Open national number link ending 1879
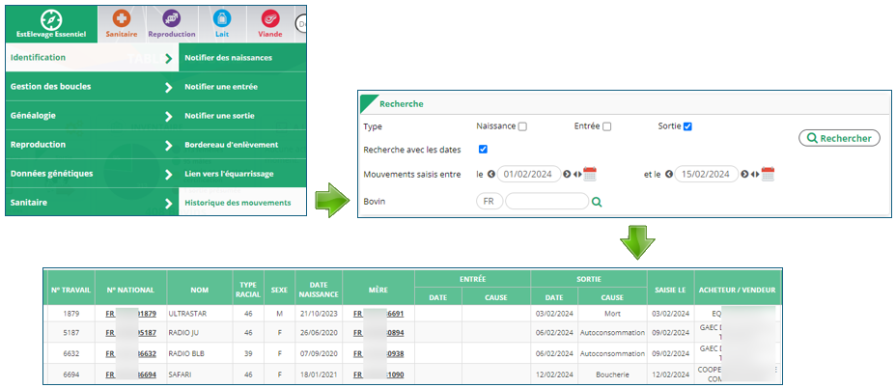 [x=131, y=314]
